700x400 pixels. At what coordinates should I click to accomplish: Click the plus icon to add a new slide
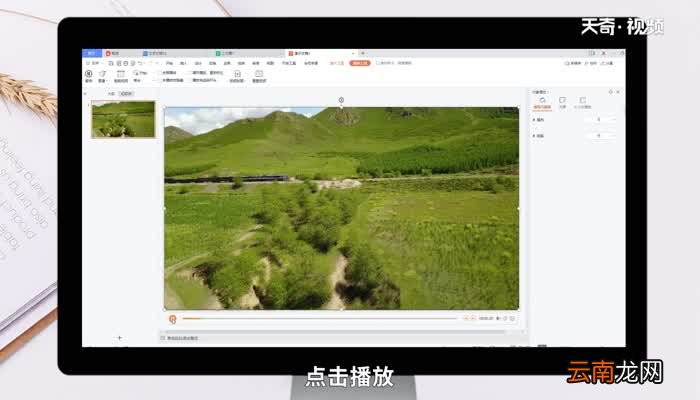[x=119, y=338]
